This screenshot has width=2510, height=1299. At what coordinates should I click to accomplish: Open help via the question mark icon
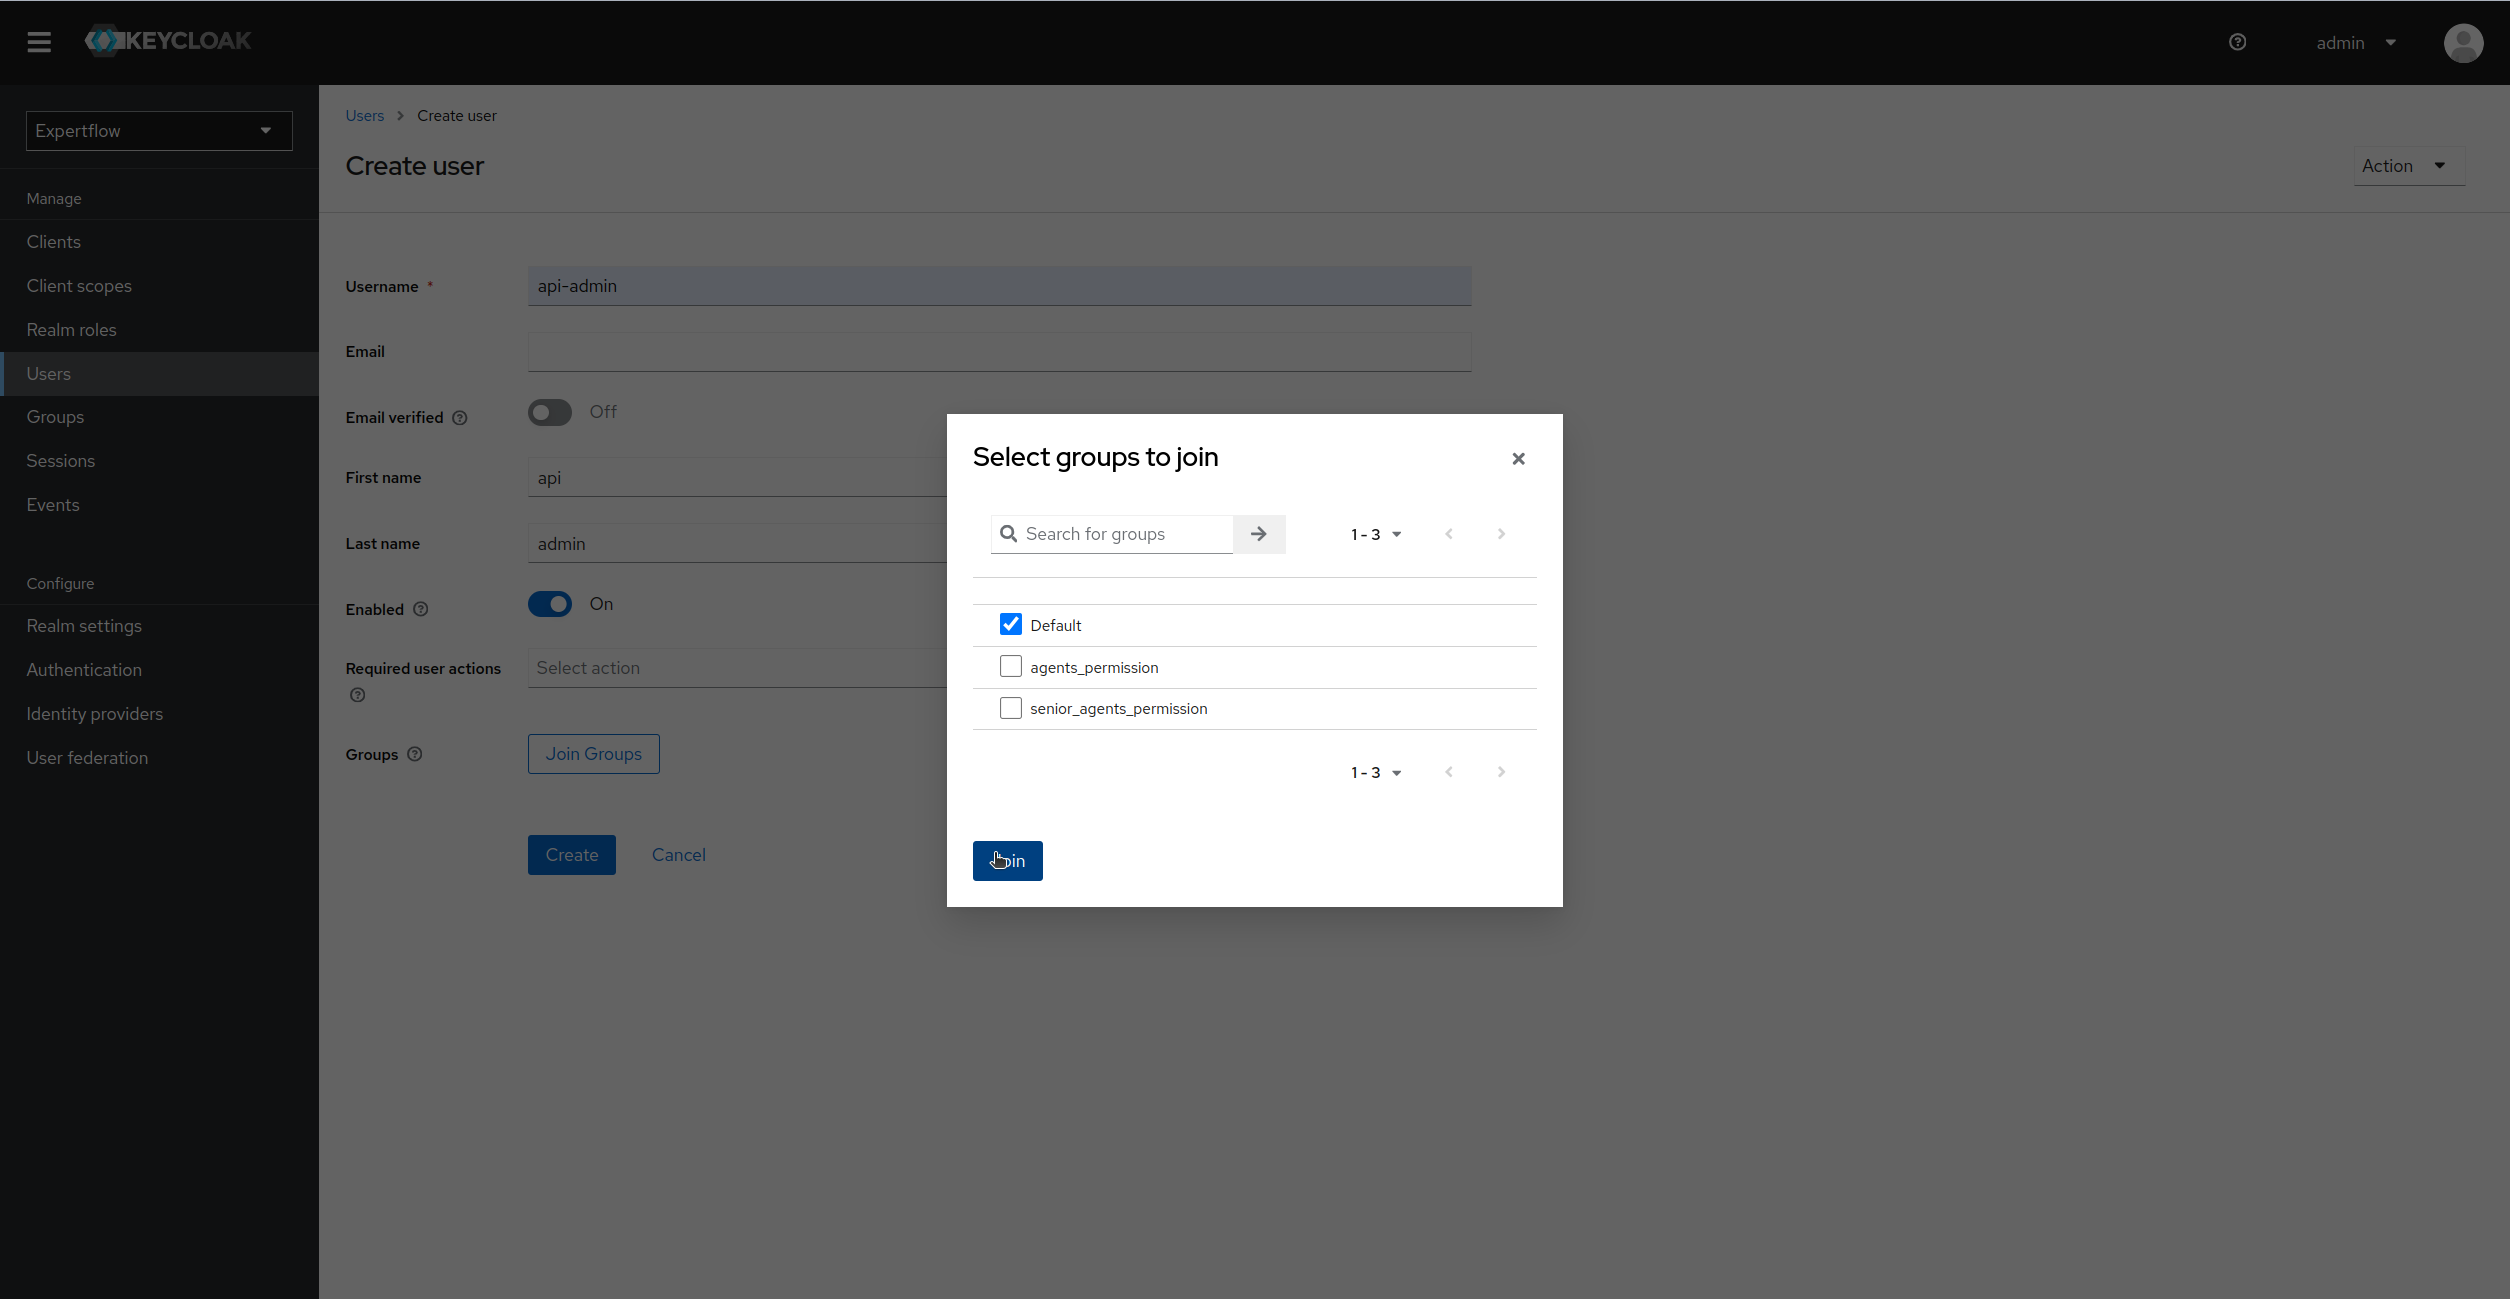point(2237,42)
